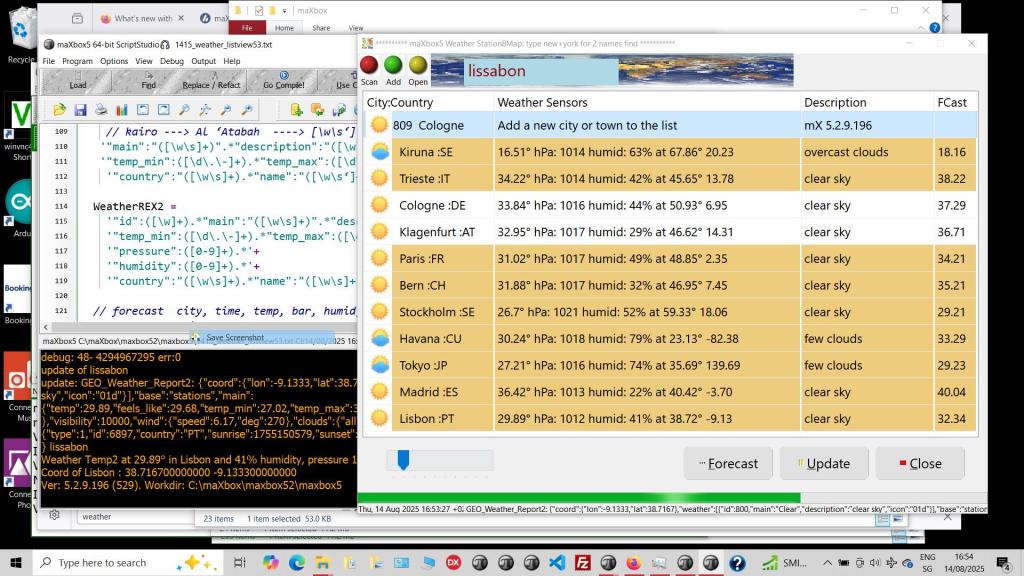The height and width of the screenshot is (576, 1024).
Task: Open the yellow folder icon in toolbar
Action: point(59,110)
